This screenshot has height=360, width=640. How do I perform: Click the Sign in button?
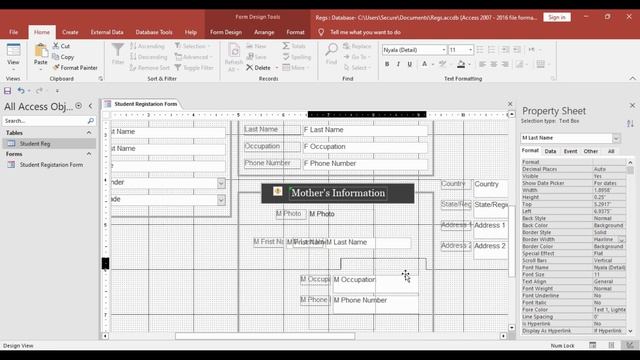click(557, 17)
